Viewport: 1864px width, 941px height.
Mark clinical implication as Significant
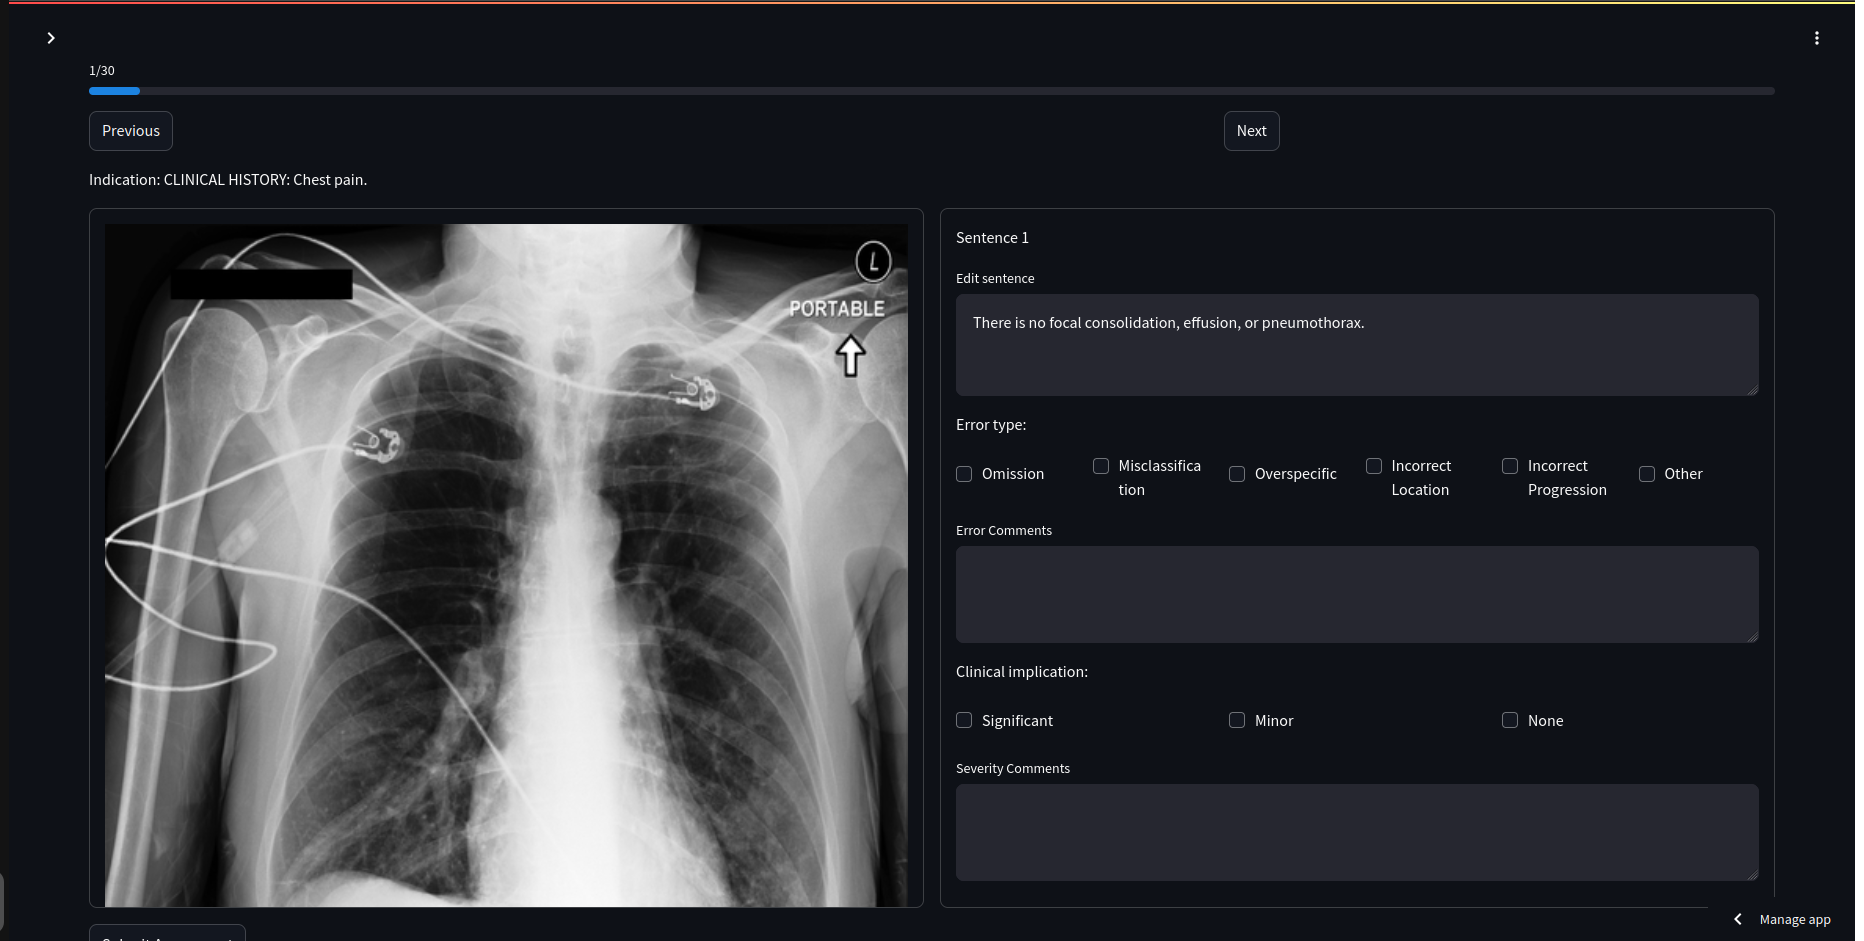click(964, 720)
